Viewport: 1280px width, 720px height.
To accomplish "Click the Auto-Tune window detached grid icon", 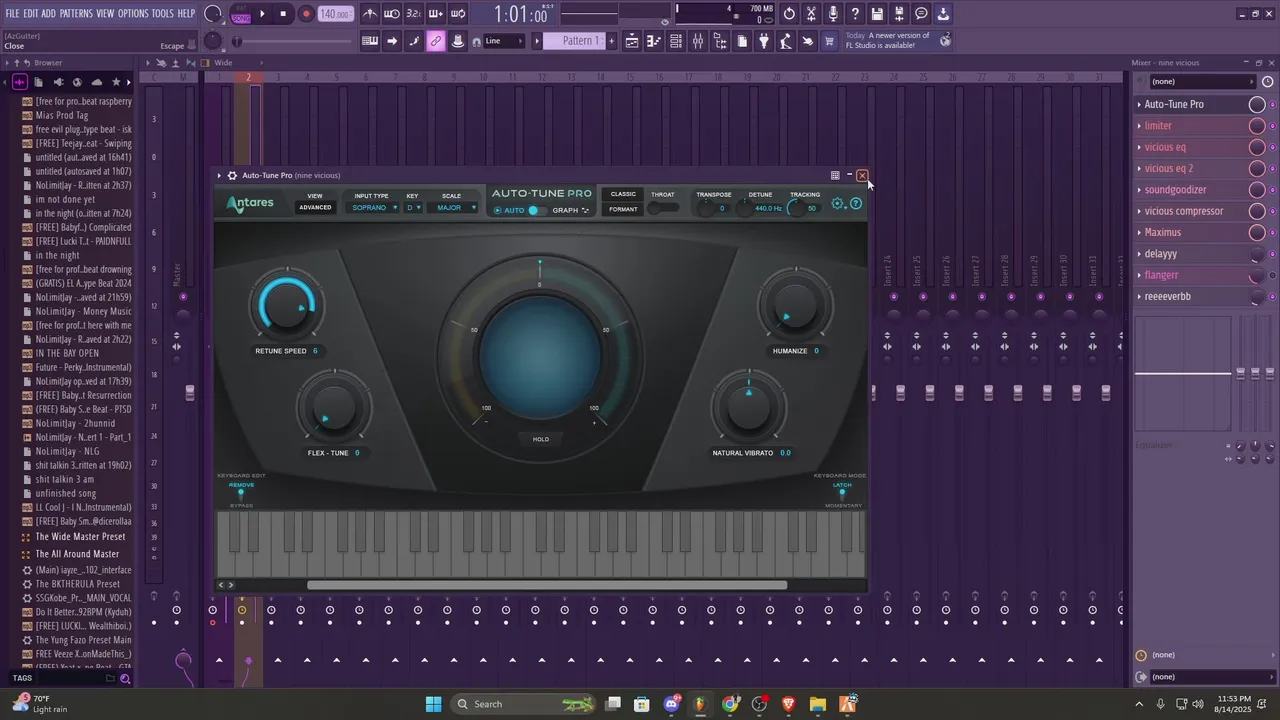I will (x=835, y=175).
